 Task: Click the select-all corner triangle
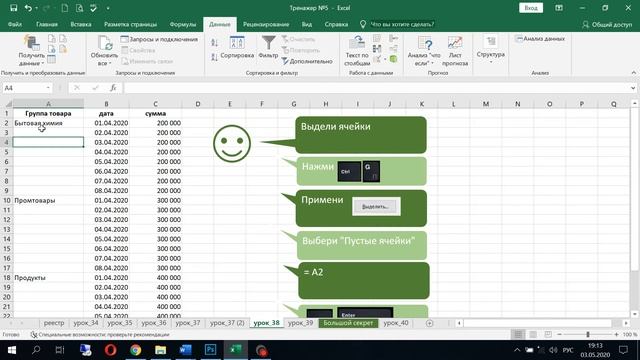tap(8, 104)
